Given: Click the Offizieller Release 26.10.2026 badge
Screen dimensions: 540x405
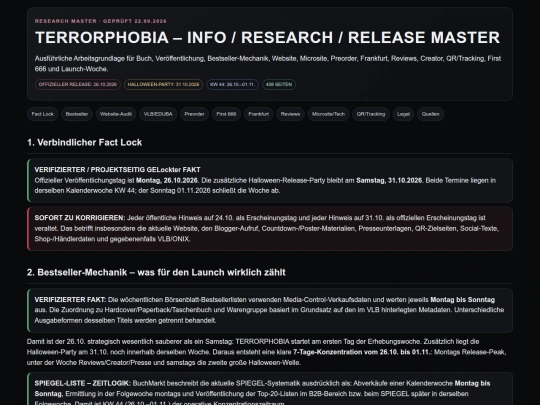Looking at the screenshot, I should tap(78, 84).
